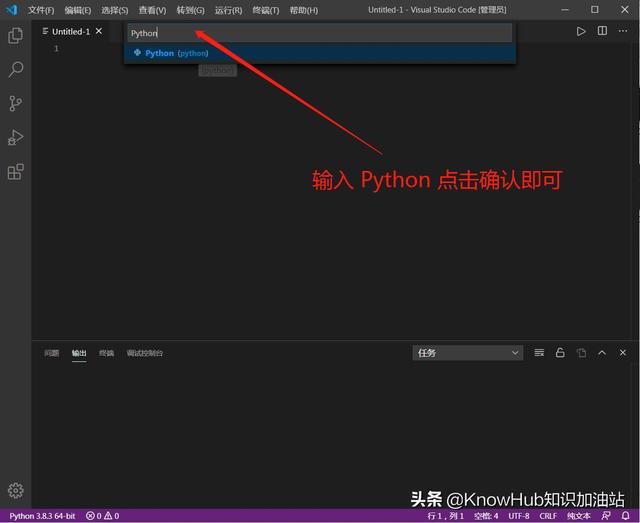
Task: Change the 纯文本 language mode
Action: point(579,516)
